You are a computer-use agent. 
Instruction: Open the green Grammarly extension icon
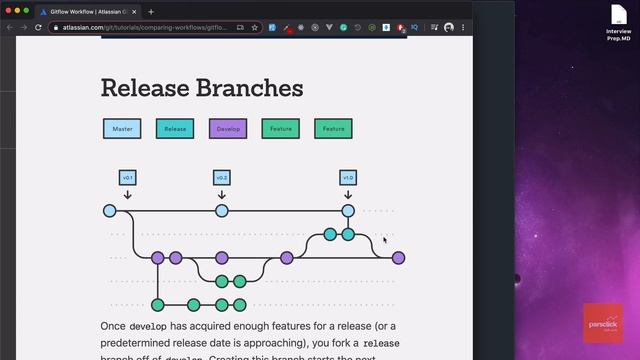click(343, 27)
